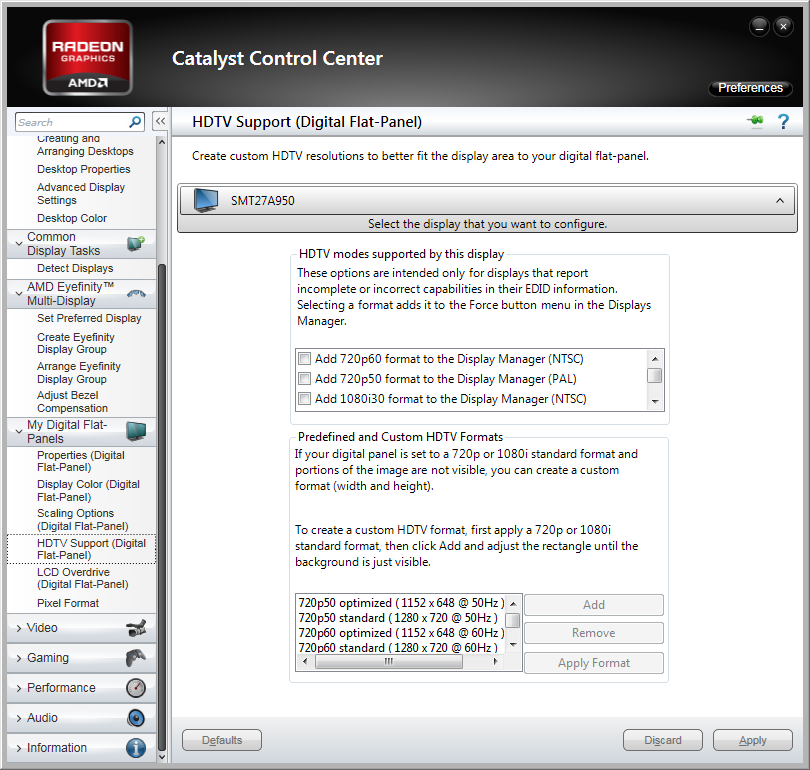Image resolution: width=810 pixels, height=770 pixels.
Task: Click the SMT27A950 monitor icon
Action: pyautogui.click(x=206, y=200)
